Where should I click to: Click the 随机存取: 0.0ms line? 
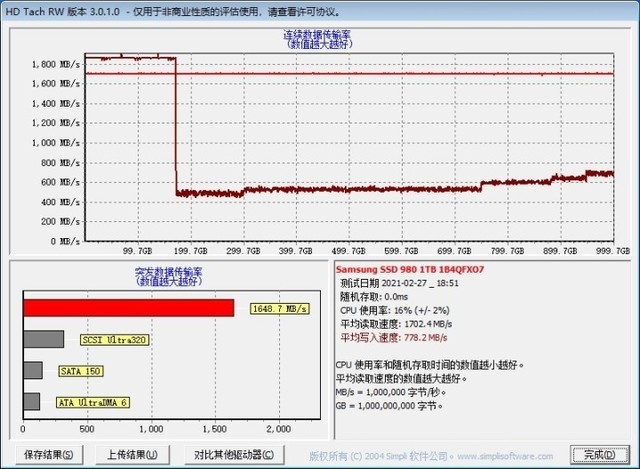pos(374,297)
